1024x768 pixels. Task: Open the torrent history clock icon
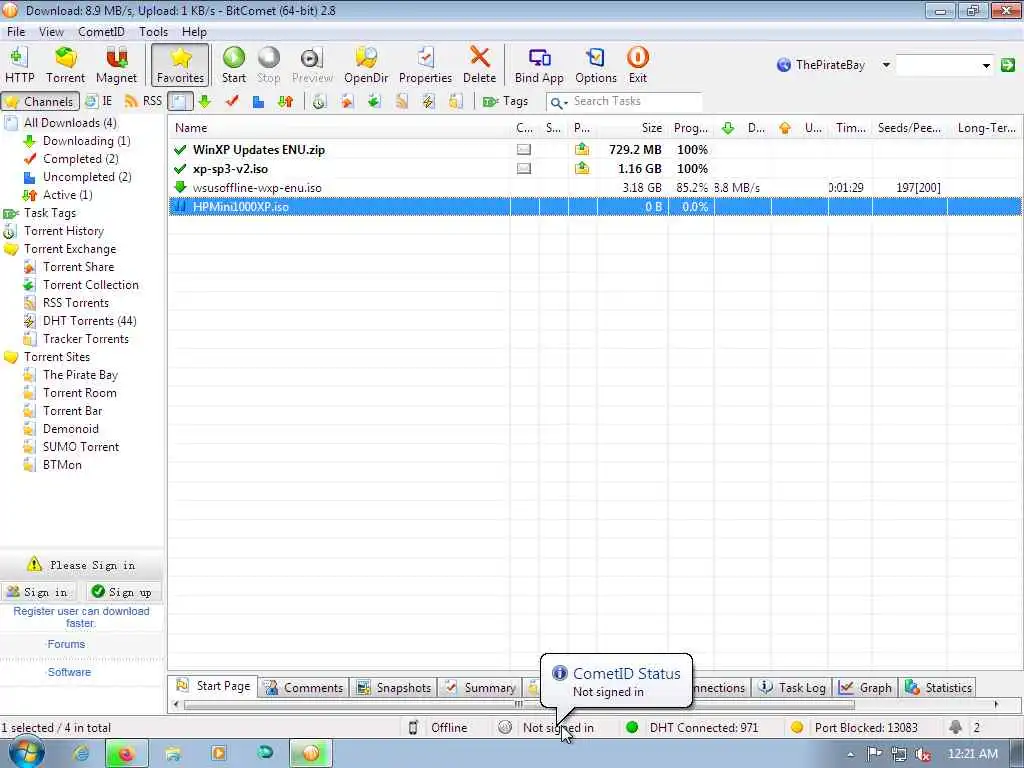319,101
